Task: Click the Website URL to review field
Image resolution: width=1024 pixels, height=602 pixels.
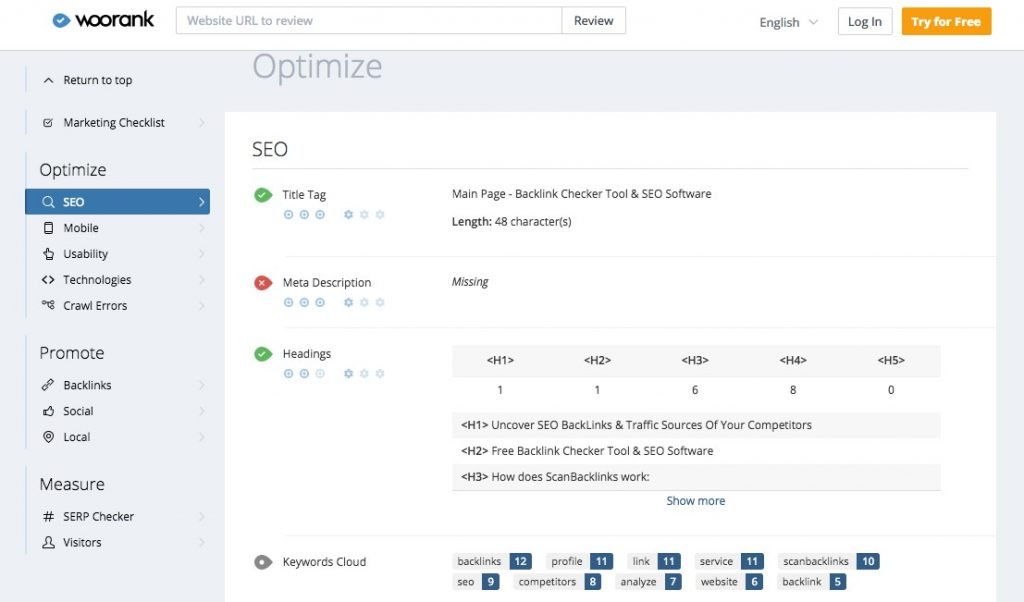Action: coord(369,20)
